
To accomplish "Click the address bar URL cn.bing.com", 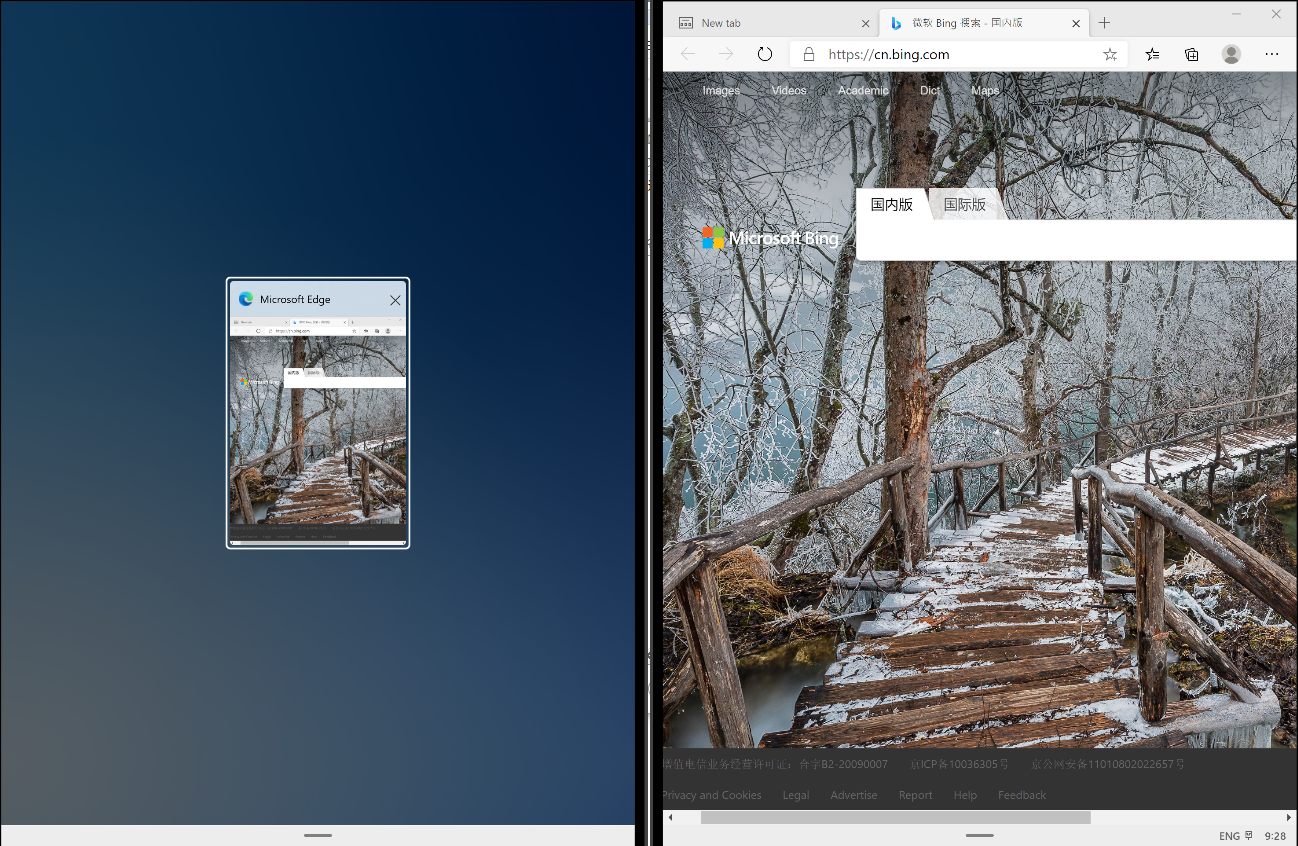I will coord(889,55).
